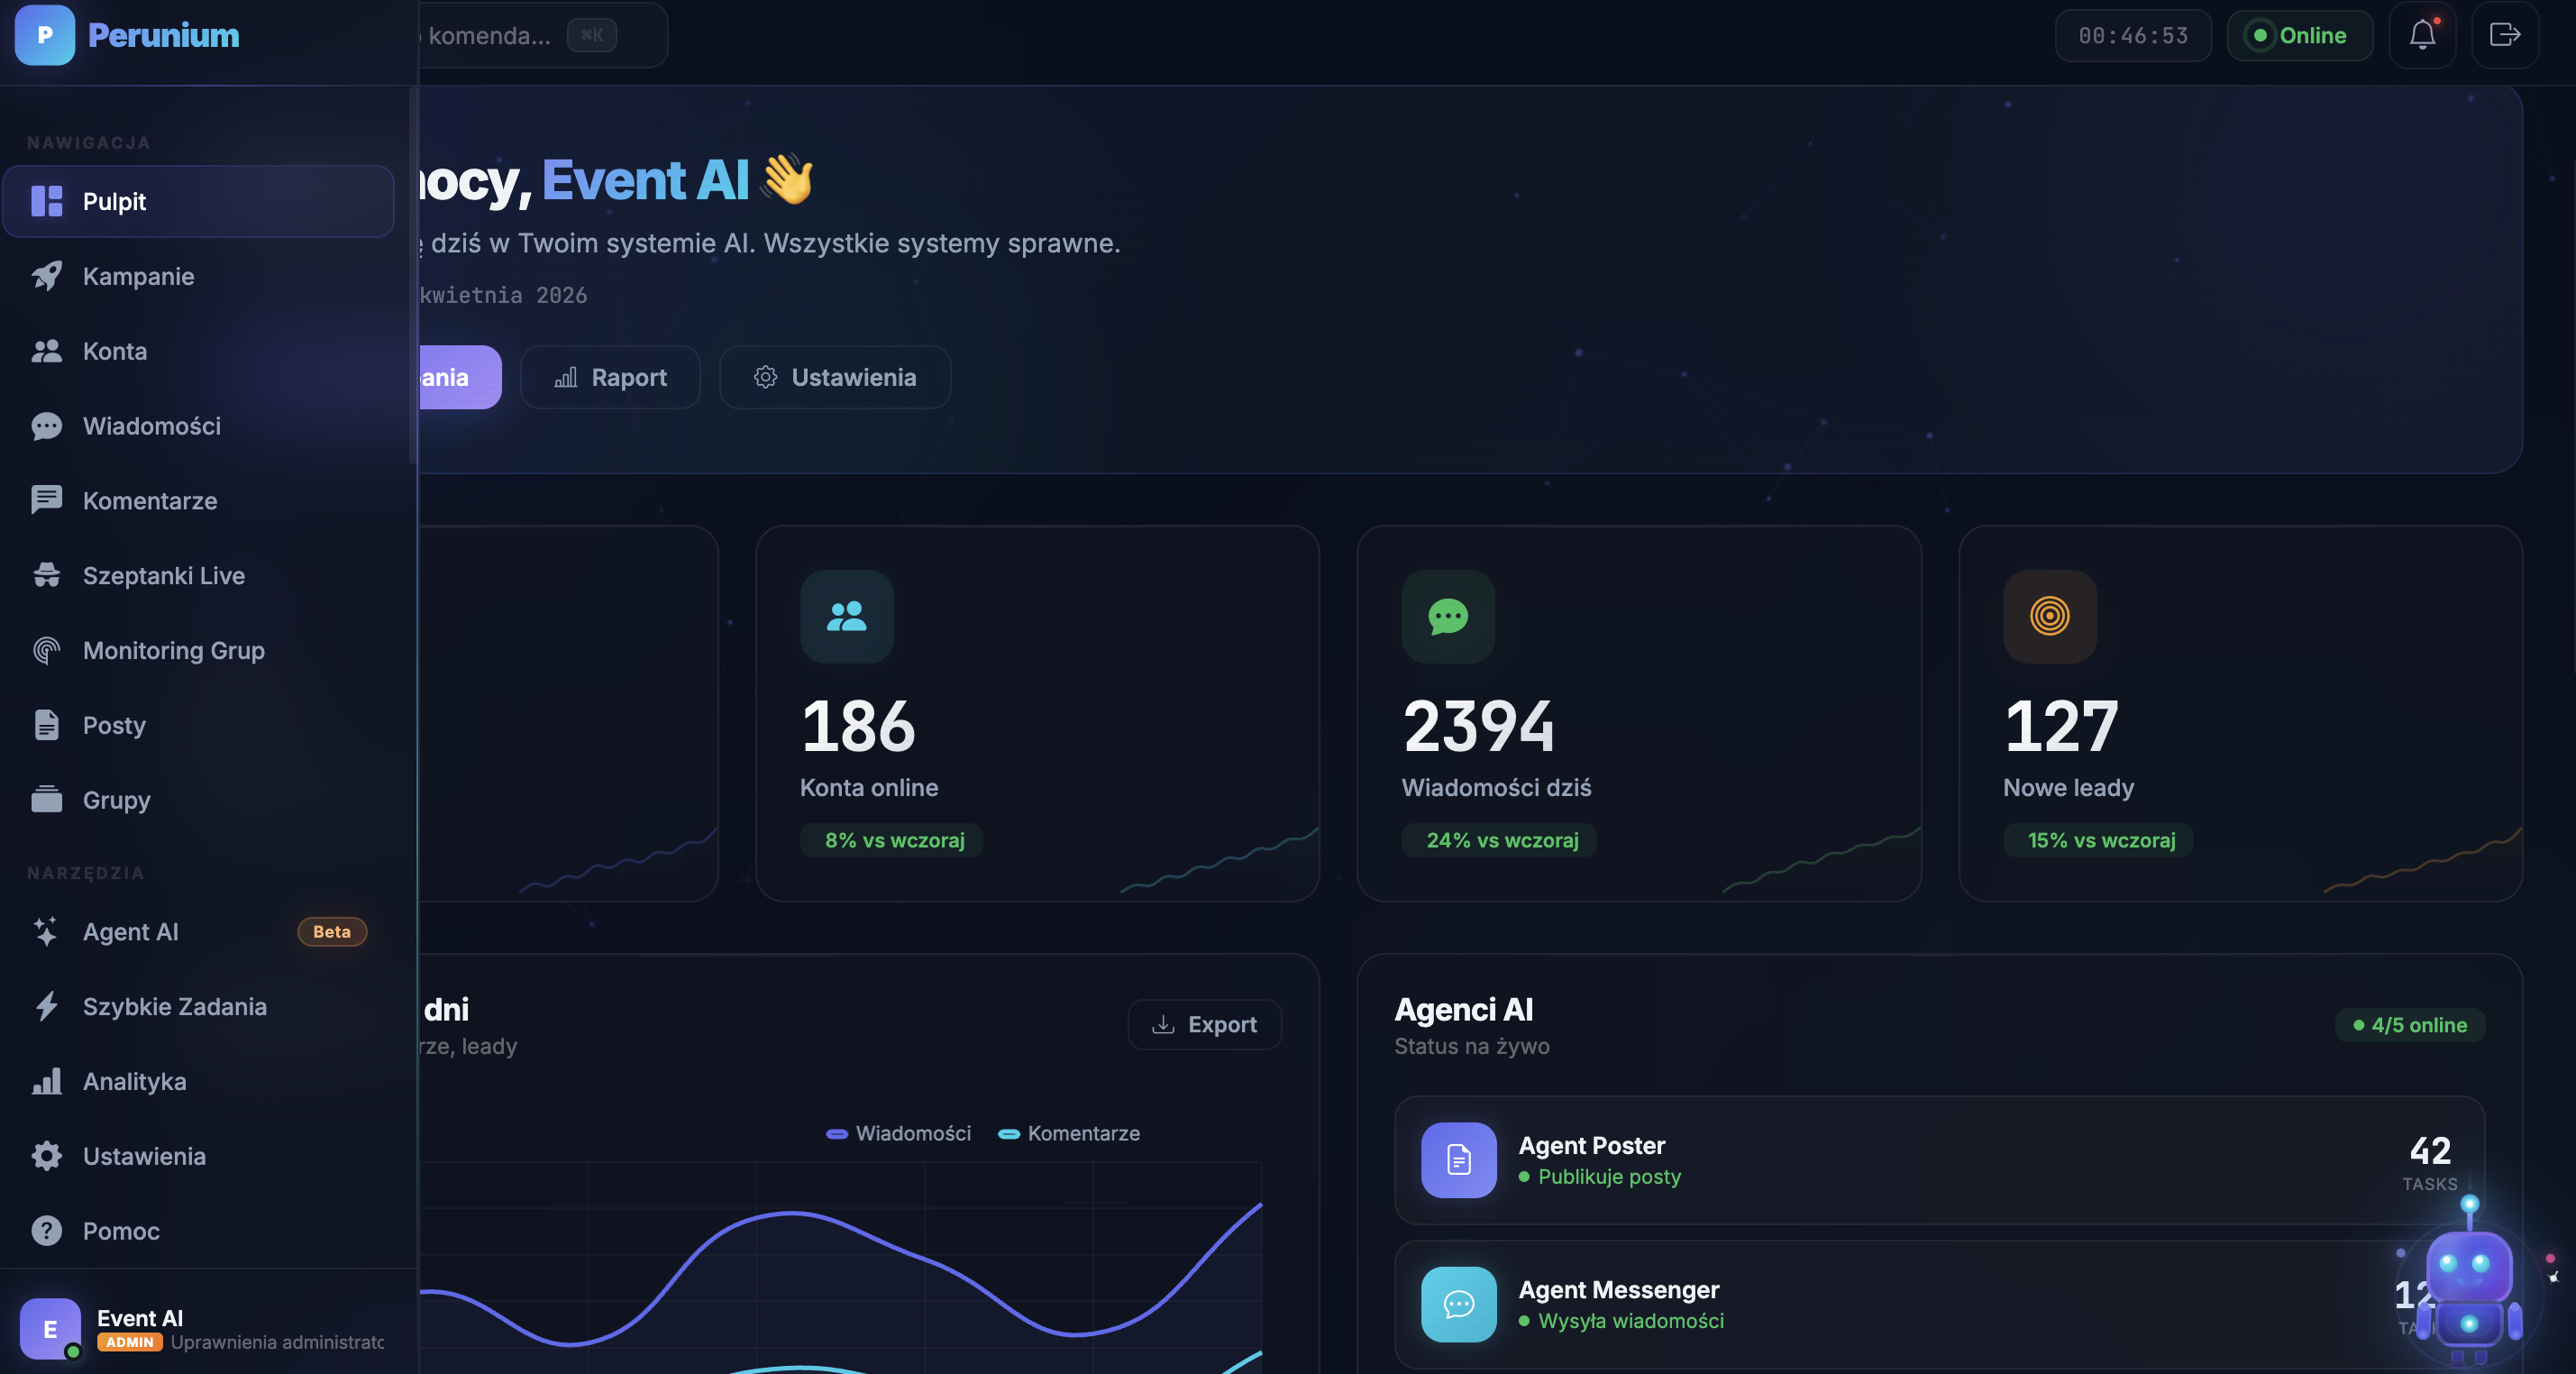This screenshot has width=2576, height=1374.
Task: Click the Pomoc question mark icon
Action: (47, 1231)
